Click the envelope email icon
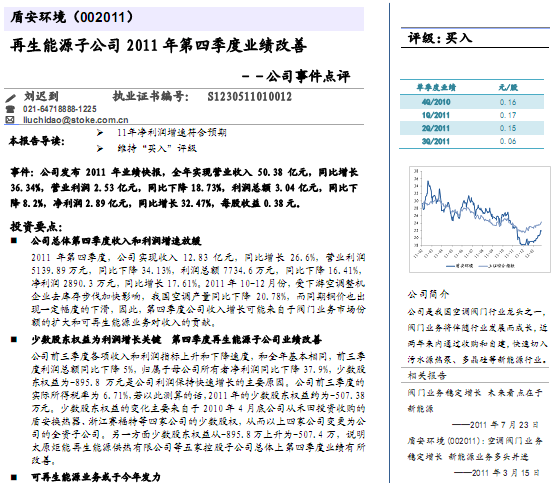Screen dimensions: 552x483 (x=10, y=120)
